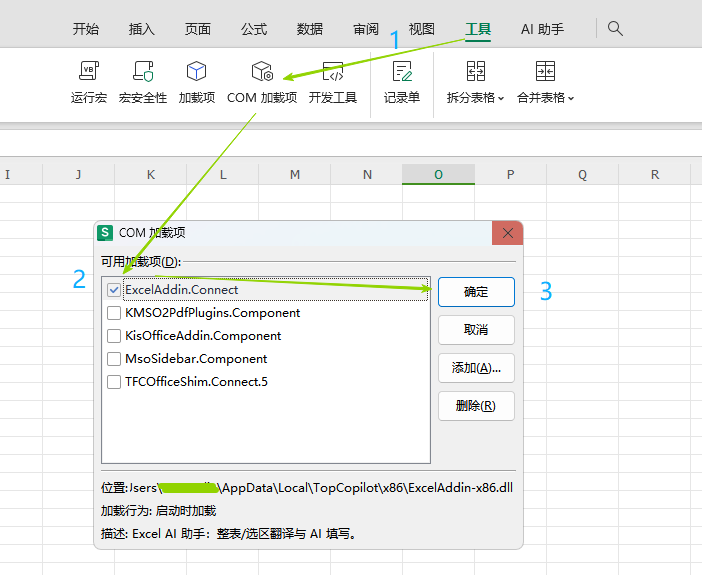Uncheck ExcelAddin.Connect add-in
Screen dimensions: 702x575
pos(114,290)
